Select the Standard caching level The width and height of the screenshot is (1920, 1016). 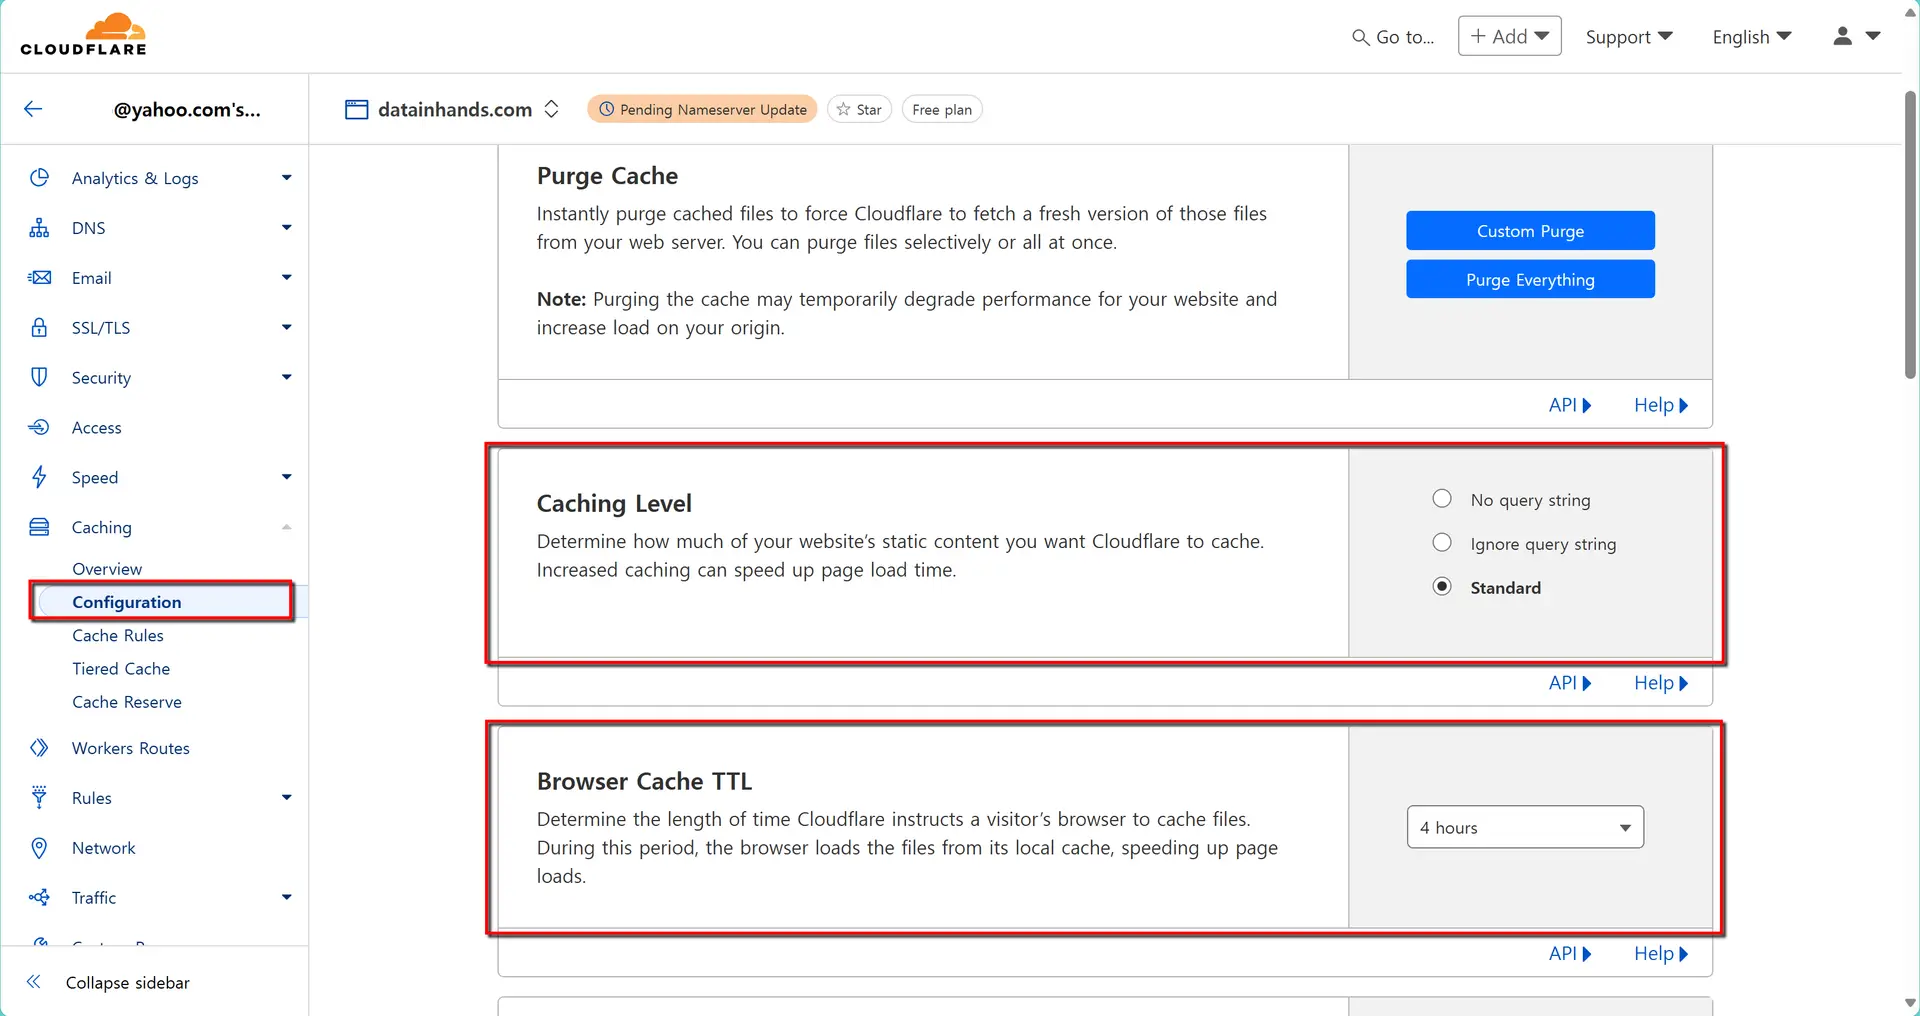pyautogui.click(x=1441, y=586)
